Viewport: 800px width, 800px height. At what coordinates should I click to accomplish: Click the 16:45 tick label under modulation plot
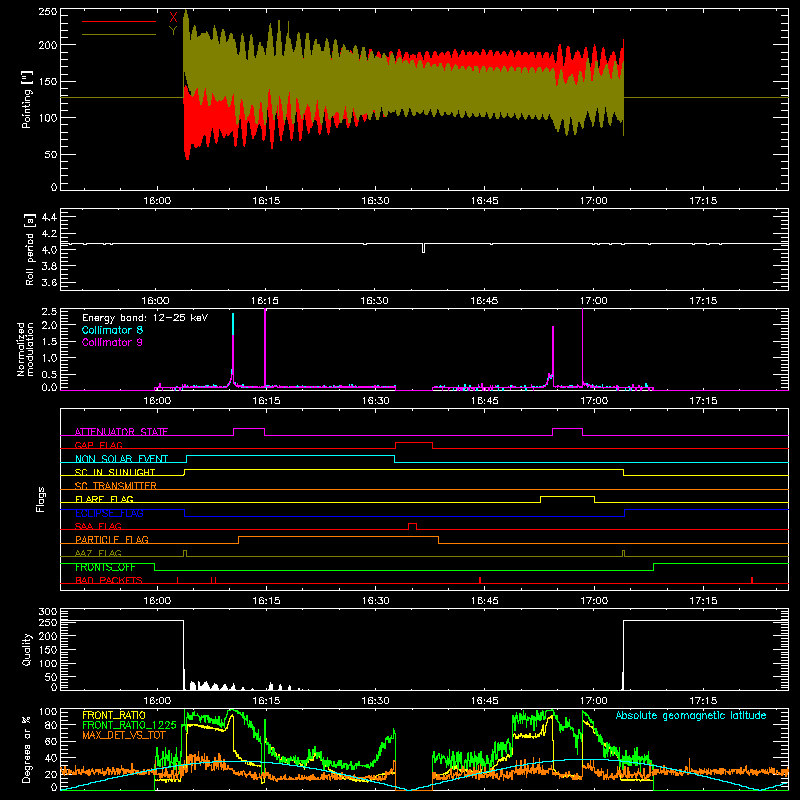tap(485, 401)
